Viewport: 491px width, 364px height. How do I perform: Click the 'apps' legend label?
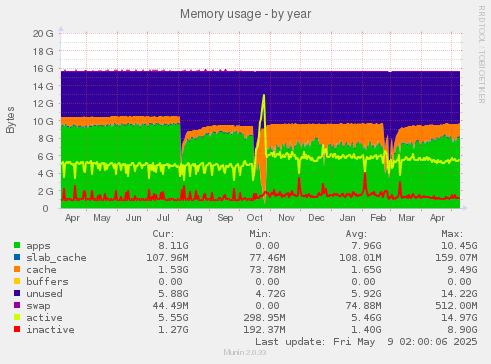pos(38,246)
